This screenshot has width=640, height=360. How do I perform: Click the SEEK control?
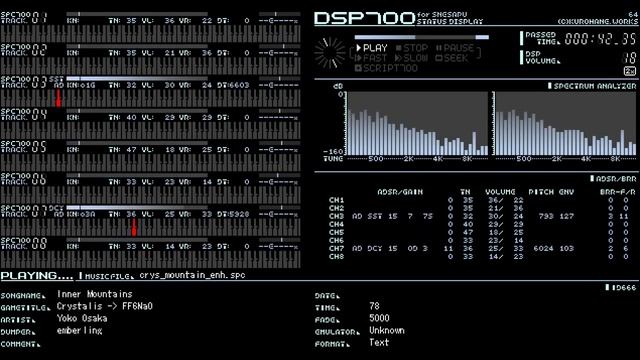click(451, 58)
